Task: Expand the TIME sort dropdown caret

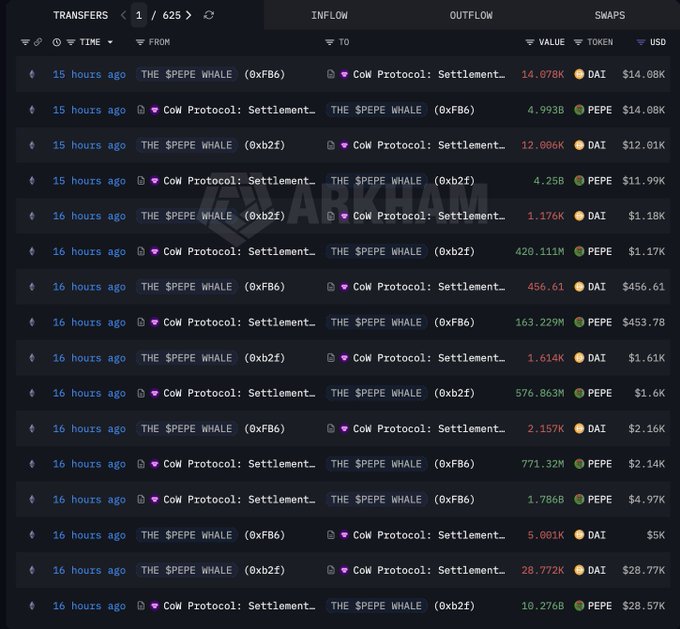Action: pyautogui.click(x=110, y=42)
